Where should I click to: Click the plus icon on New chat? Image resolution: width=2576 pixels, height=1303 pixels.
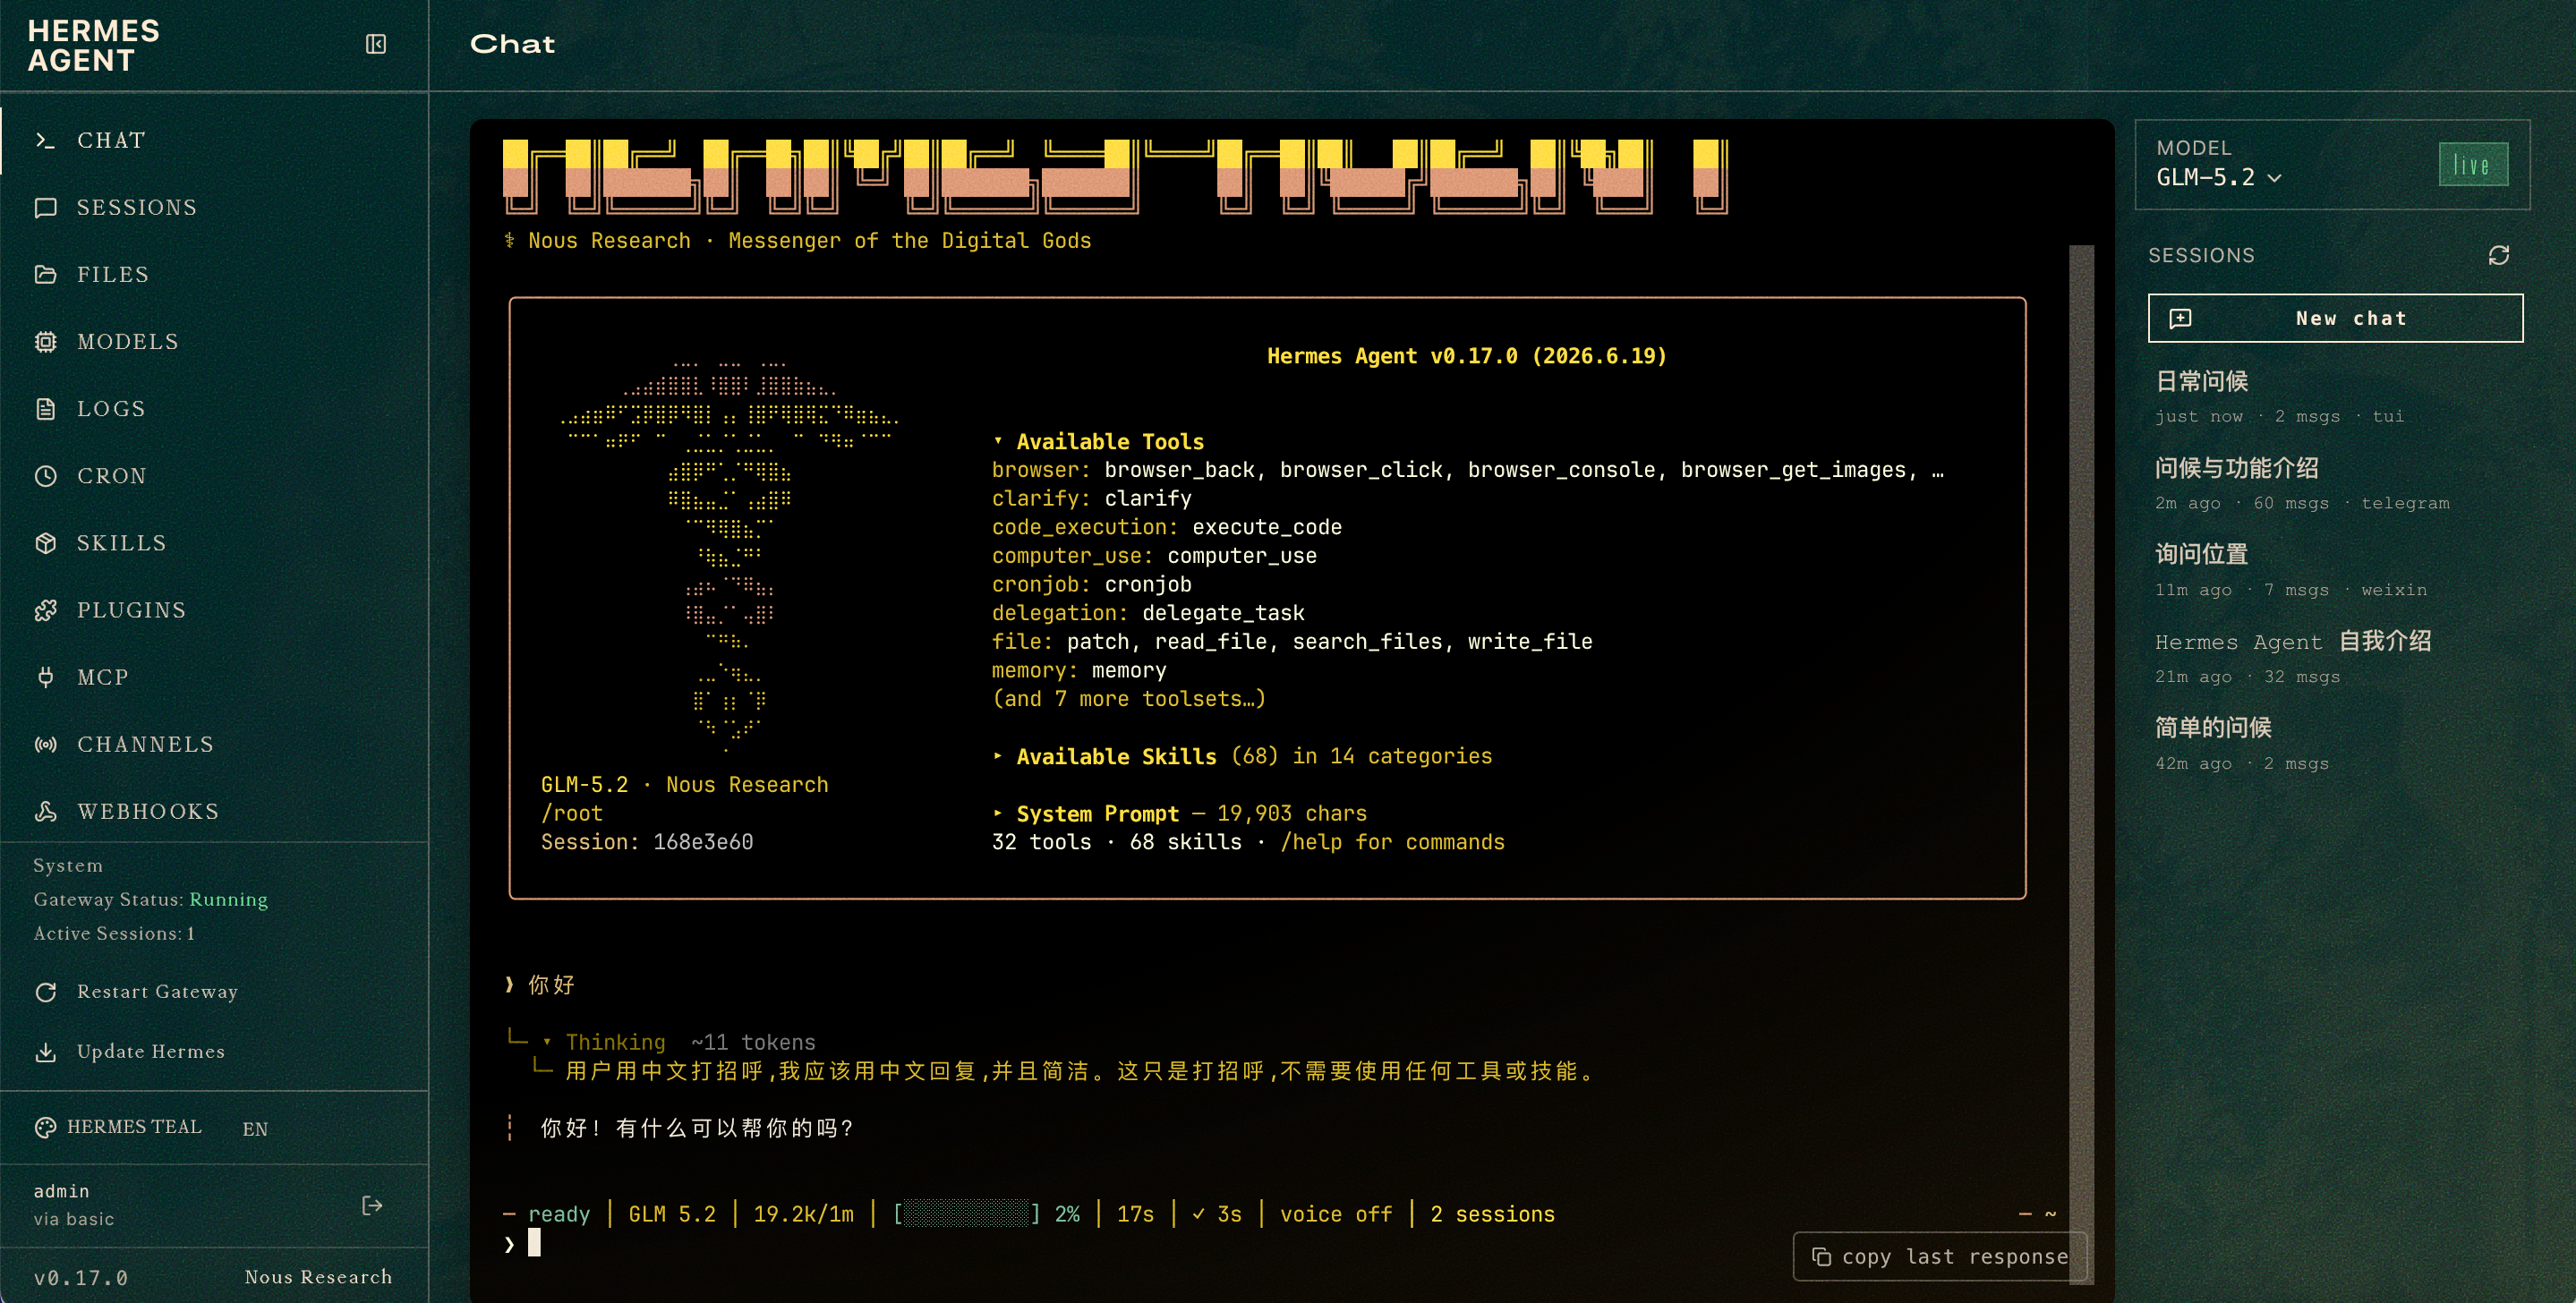pos(2180,318)
